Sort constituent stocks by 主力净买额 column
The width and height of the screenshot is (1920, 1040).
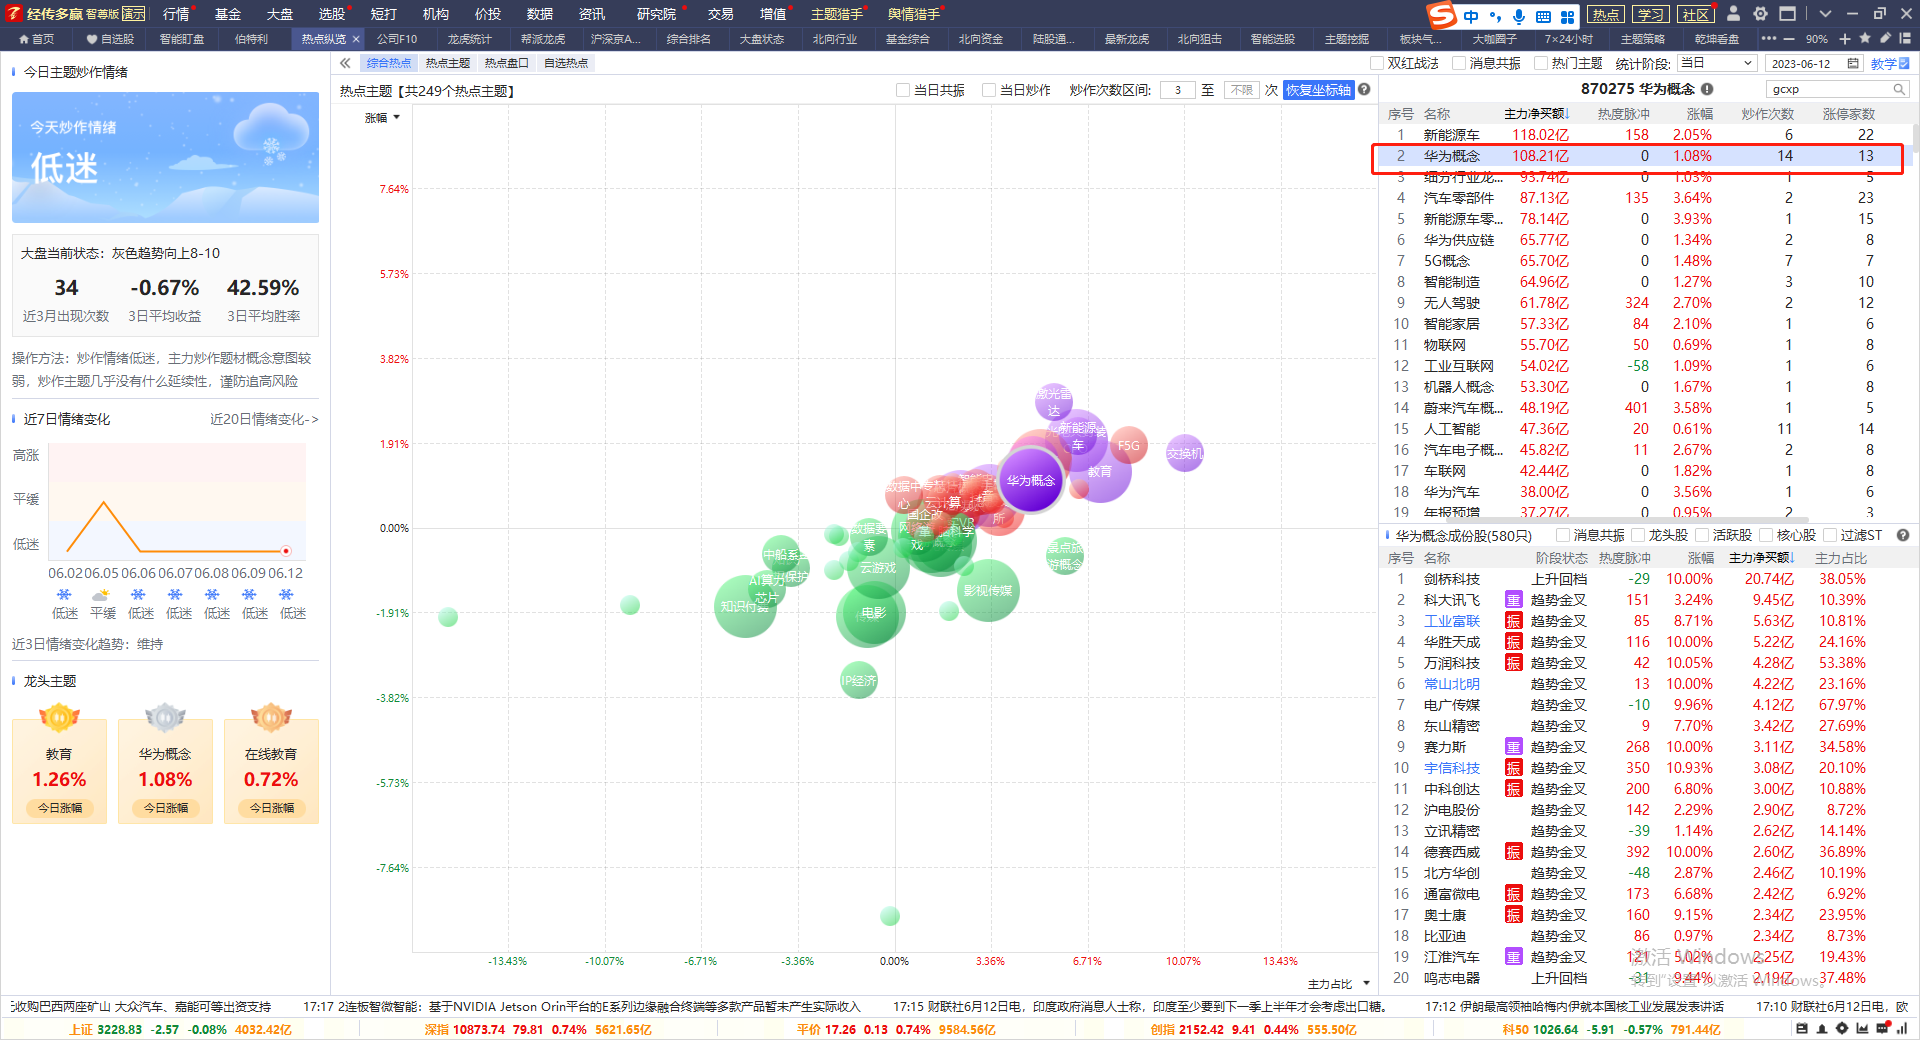1762,558
